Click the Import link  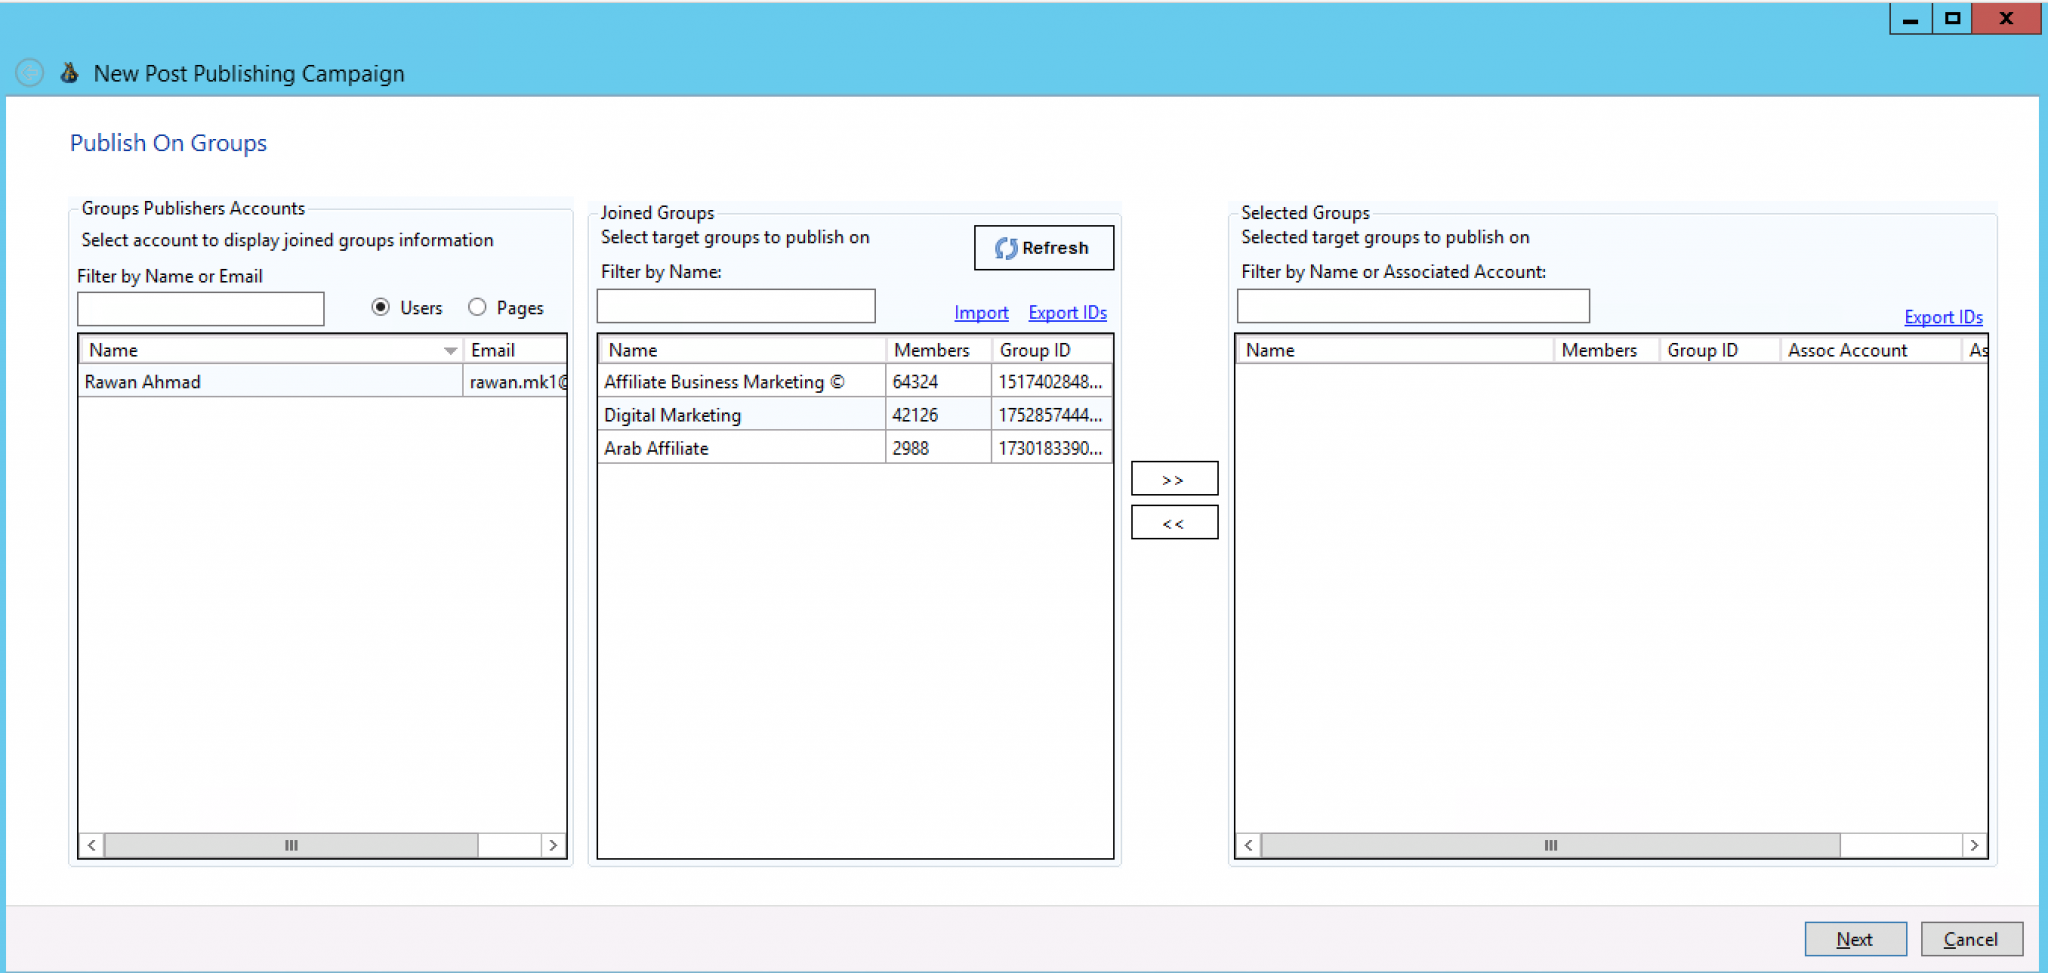981,313
